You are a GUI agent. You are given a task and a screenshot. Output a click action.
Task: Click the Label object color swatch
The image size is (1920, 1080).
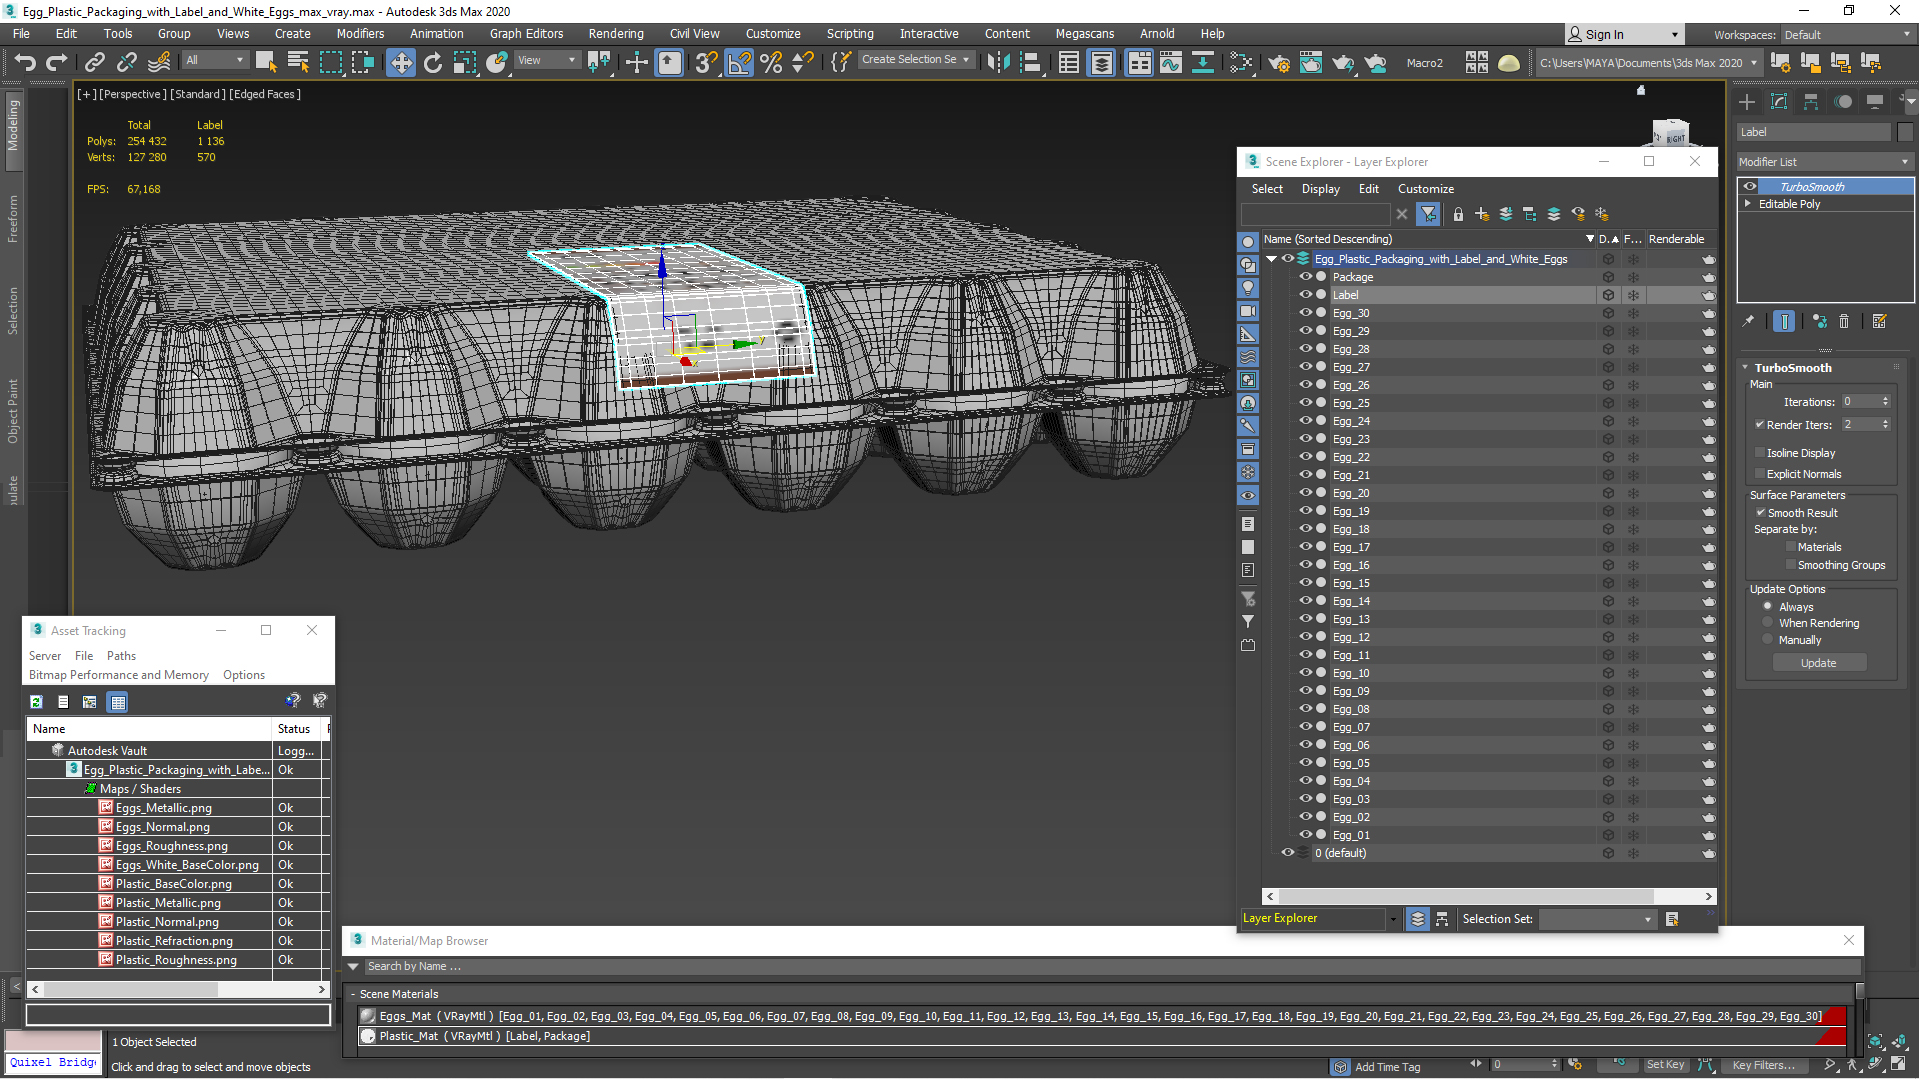(1905, 132)
